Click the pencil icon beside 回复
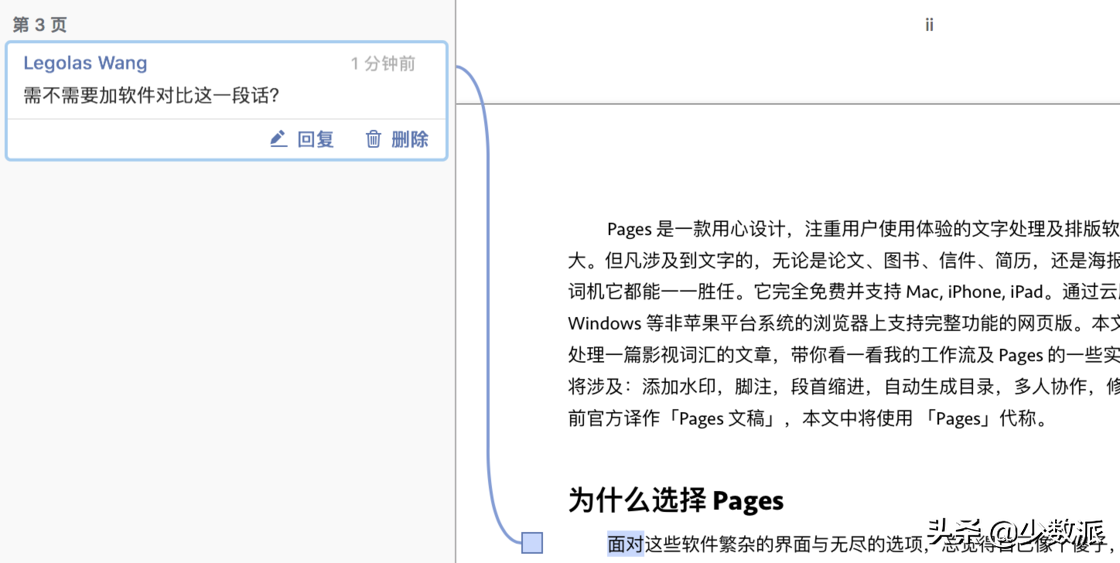Image resolution: width=1120 pixels, height=563 pixels. pos(278,139)
